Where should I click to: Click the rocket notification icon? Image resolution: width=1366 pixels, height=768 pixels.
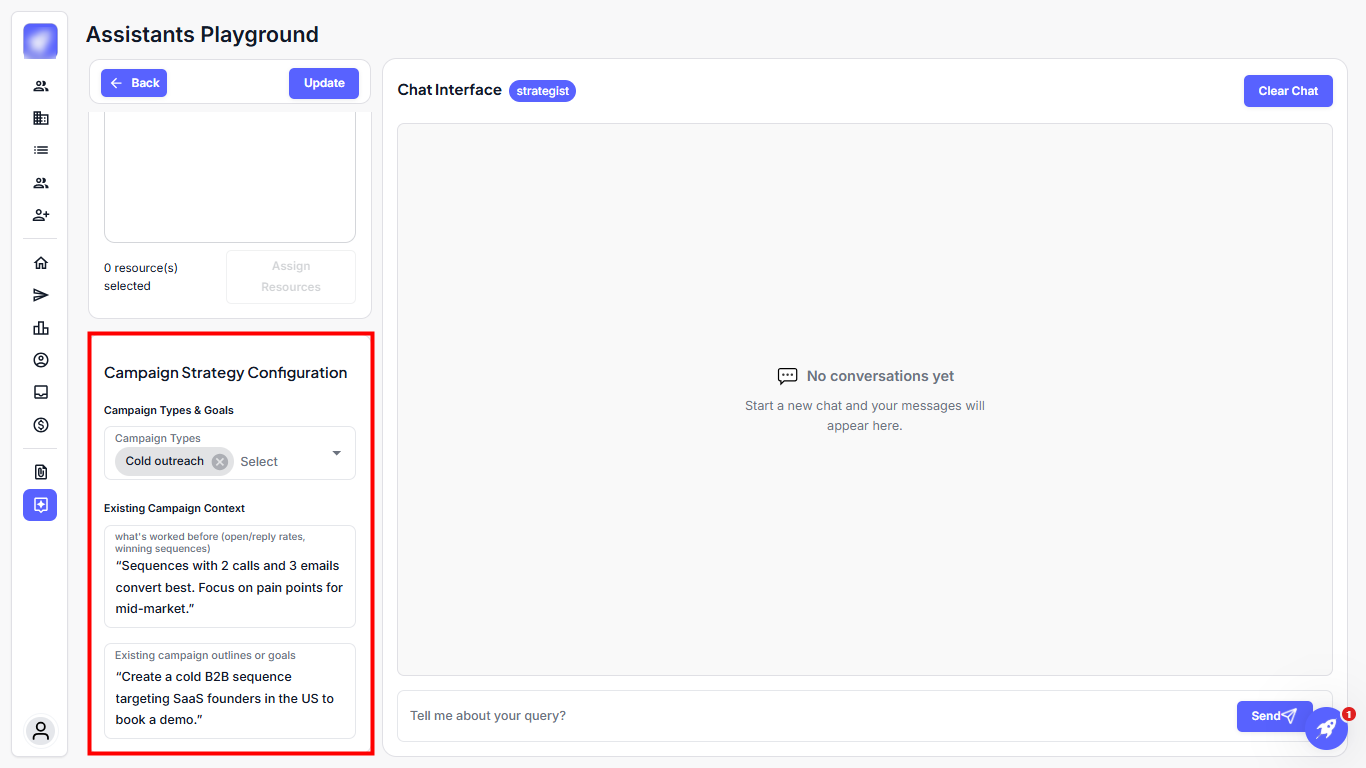click(1326, 728)
